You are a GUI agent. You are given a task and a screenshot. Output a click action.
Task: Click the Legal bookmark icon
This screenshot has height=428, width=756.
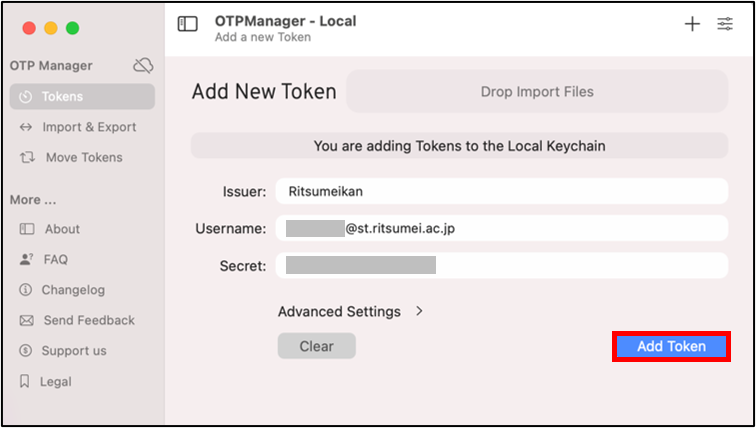pos(24,381)
